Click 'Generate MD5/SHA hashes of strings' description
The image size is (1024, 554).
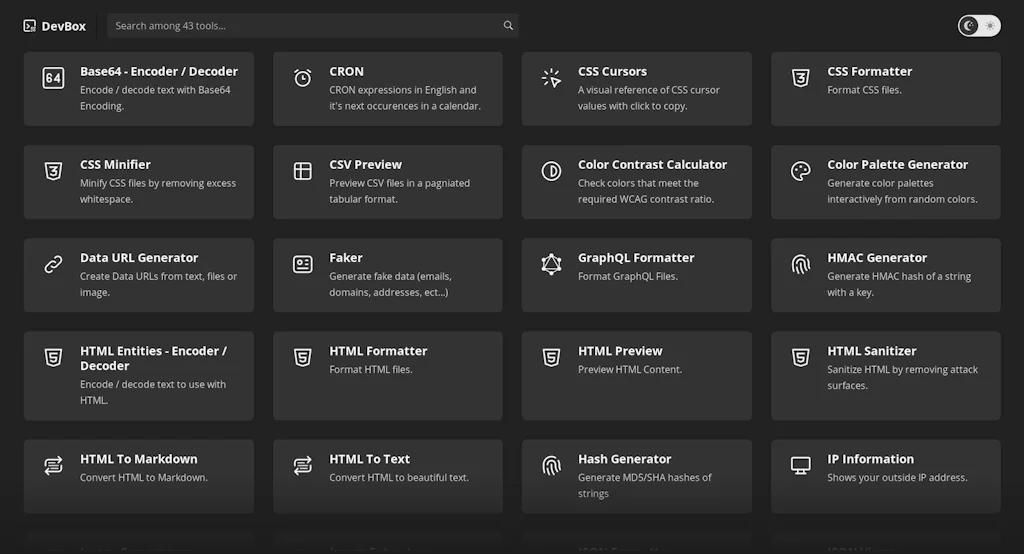pyautogui.click(x=645, y=485)
